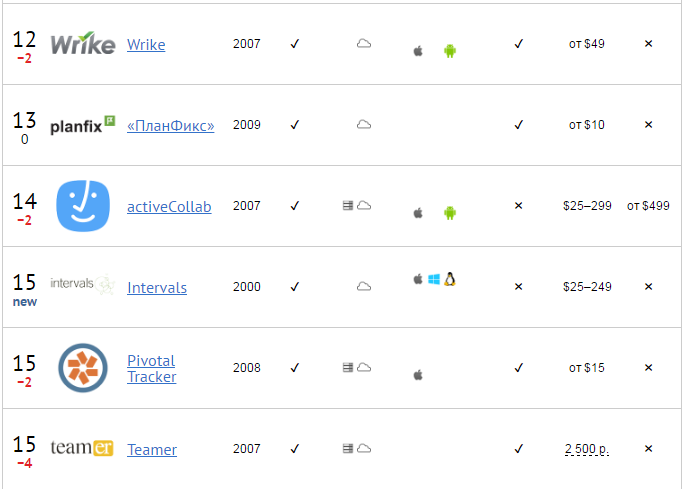Visit the Pivotal Tracker link
Viewport: 687px width, 489px height.
point(151,369)
